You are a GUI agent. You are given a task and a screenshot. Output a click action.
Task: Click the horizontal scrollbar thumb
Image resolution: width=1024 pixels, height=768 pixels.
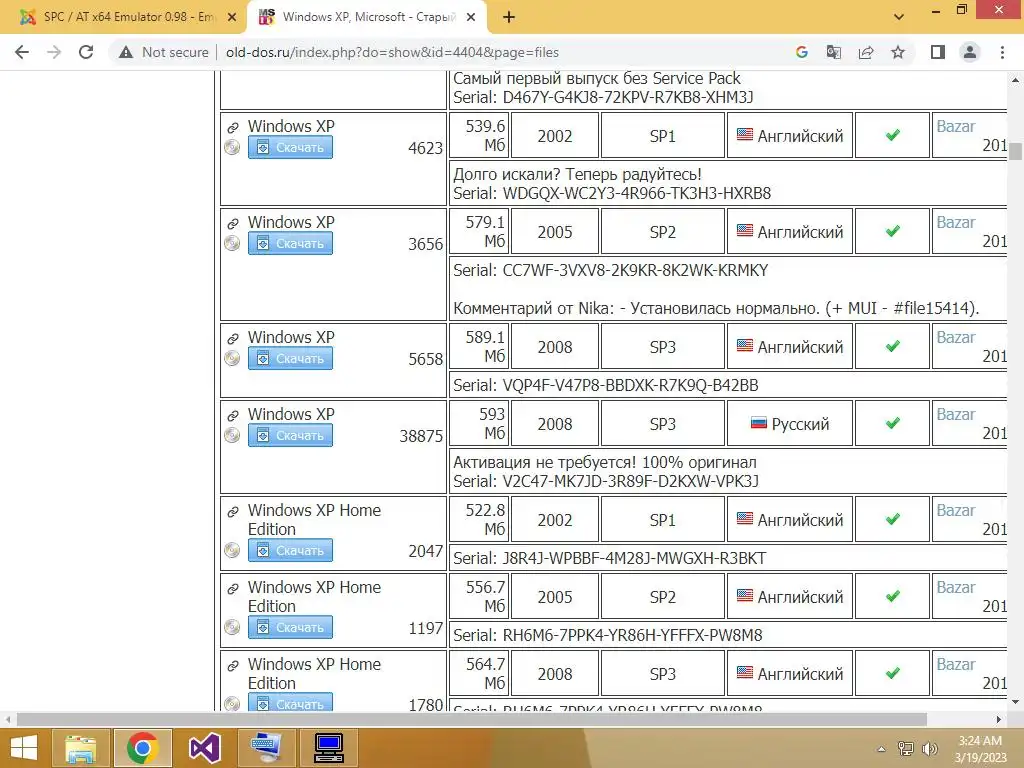click(472, 719)
